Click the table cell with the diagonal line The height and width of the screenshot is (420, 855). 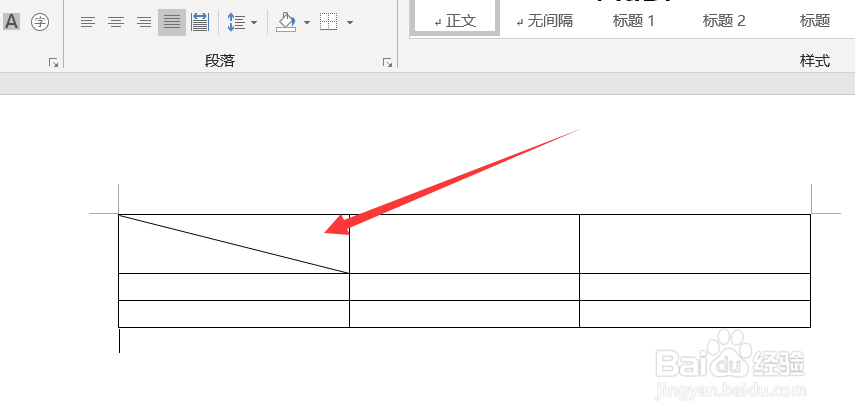[x=234, y=244]
